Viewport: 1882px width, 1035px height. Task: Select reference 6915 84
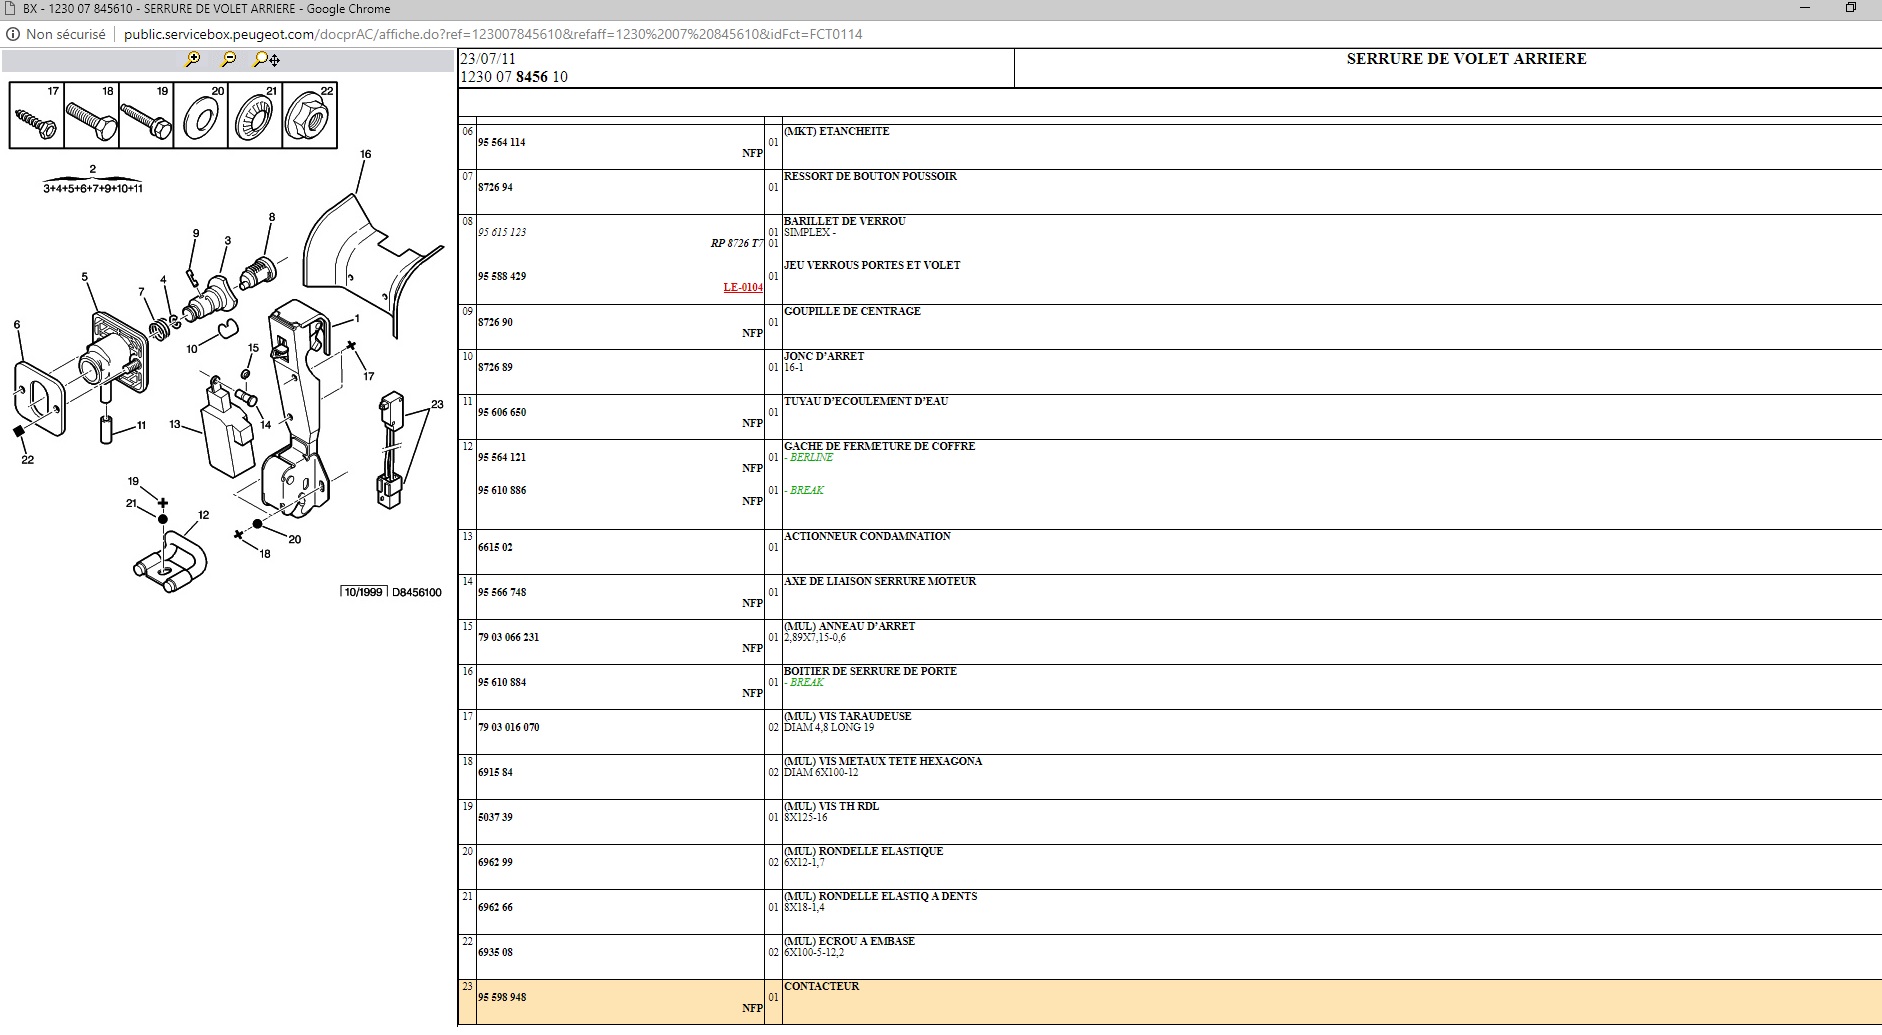click(495, 772)
